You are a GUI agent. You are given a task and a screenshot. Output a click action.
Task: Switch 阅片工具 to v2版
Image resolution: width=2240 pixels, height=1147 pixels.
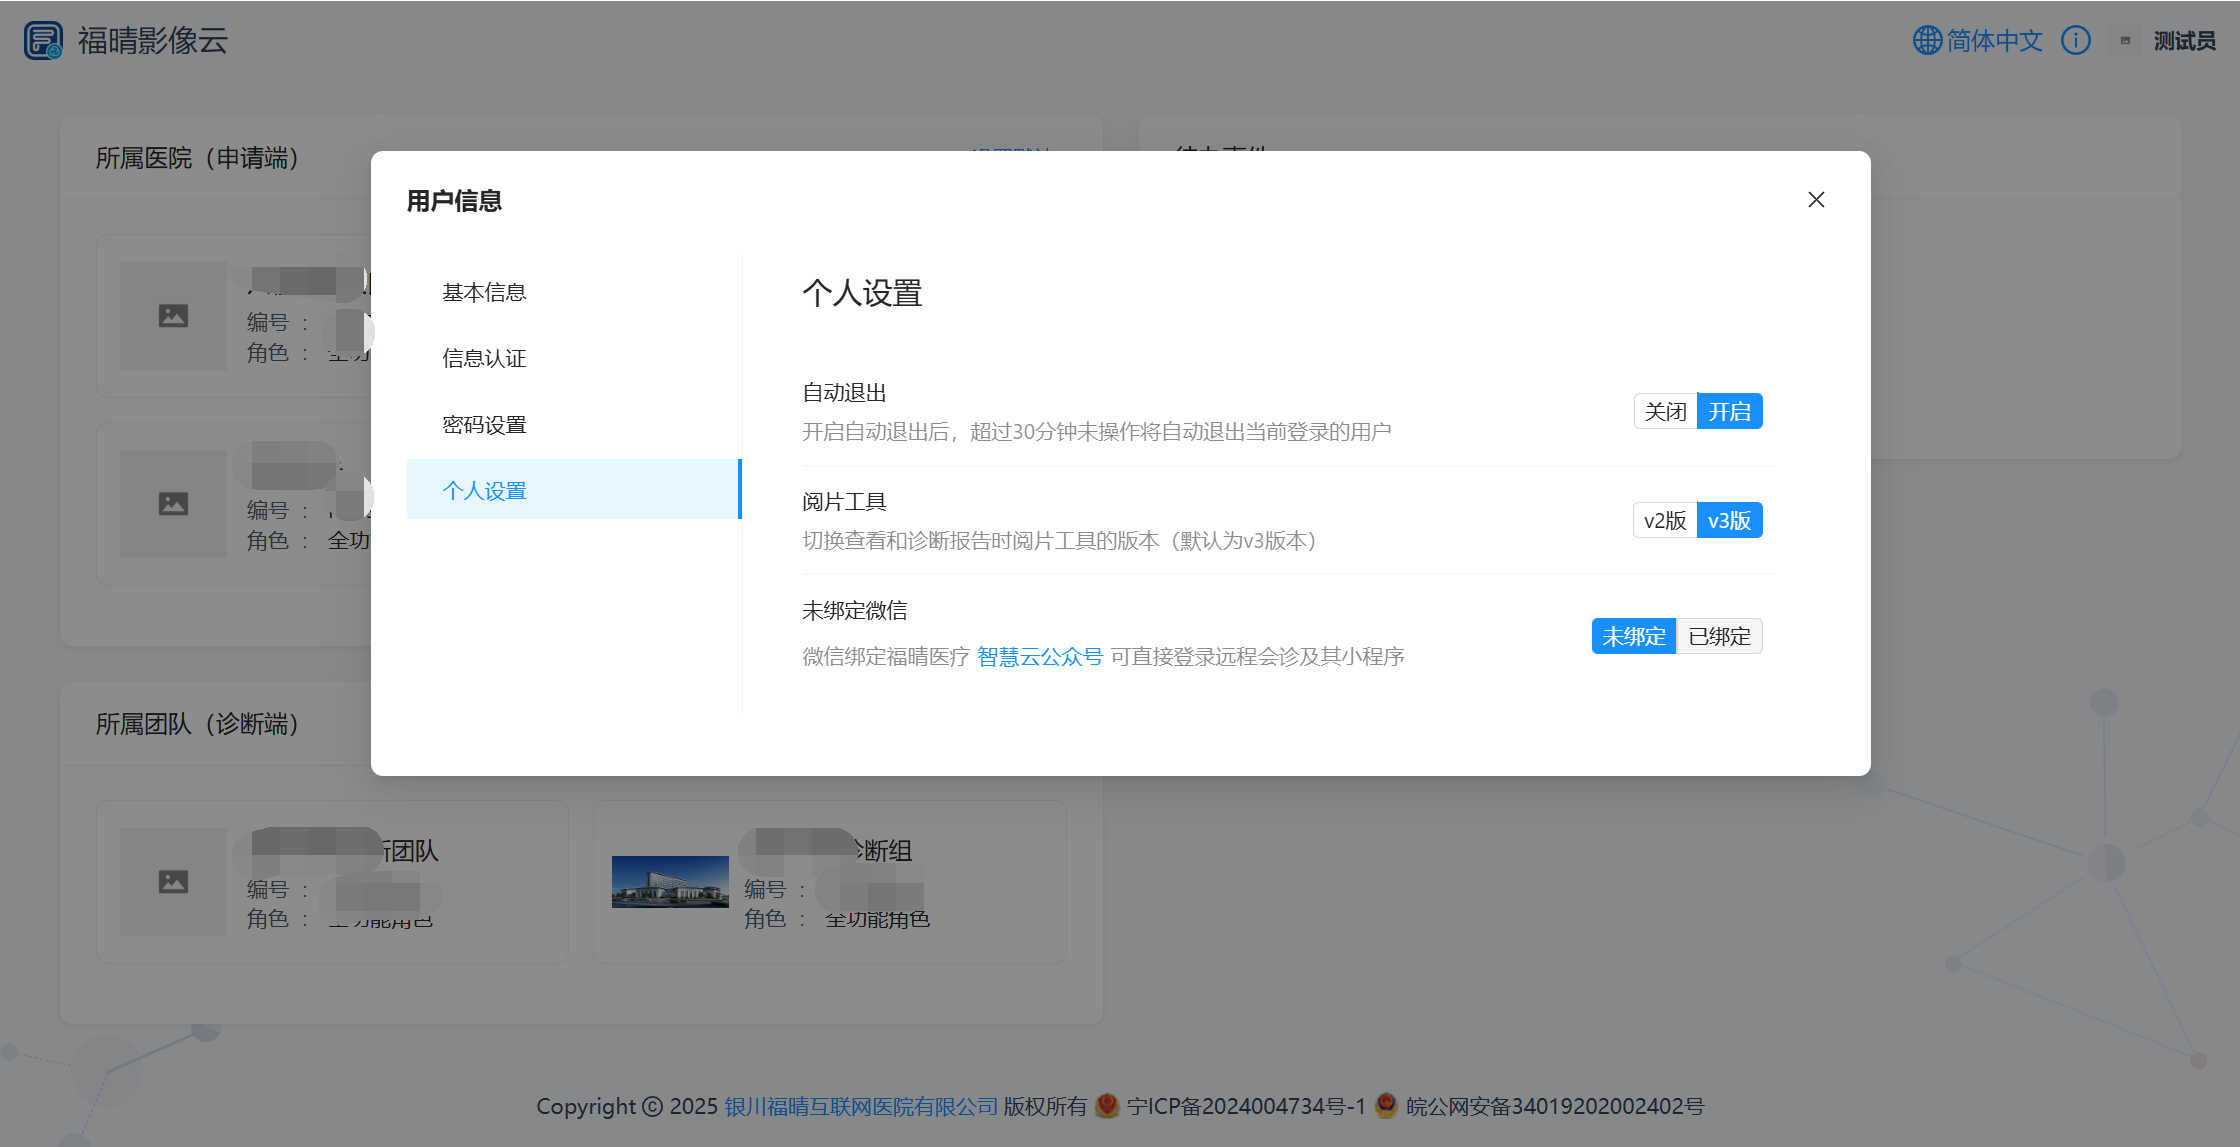pyautogui.click(x=1665, y=521)
